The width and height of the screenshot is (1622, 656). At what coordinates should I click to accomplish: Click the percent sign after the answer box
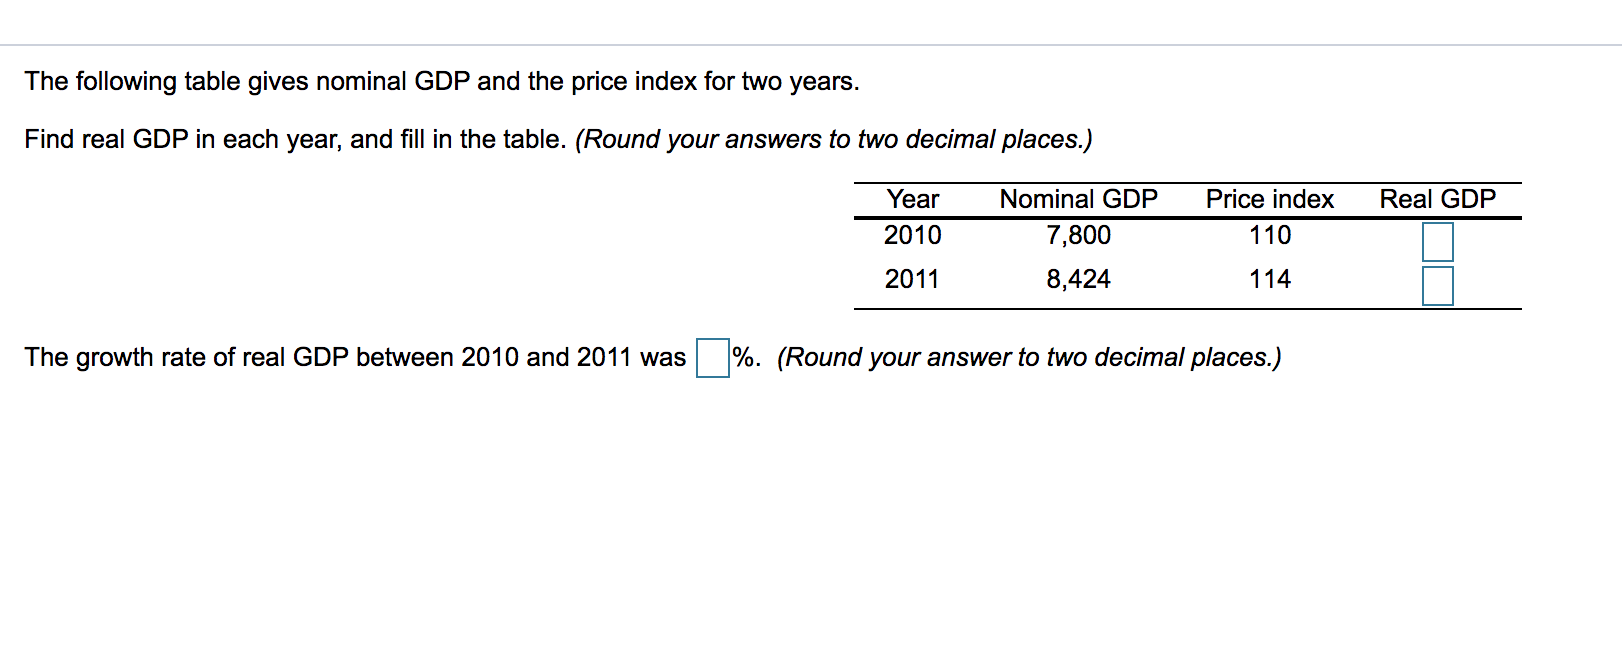[744, 356]
